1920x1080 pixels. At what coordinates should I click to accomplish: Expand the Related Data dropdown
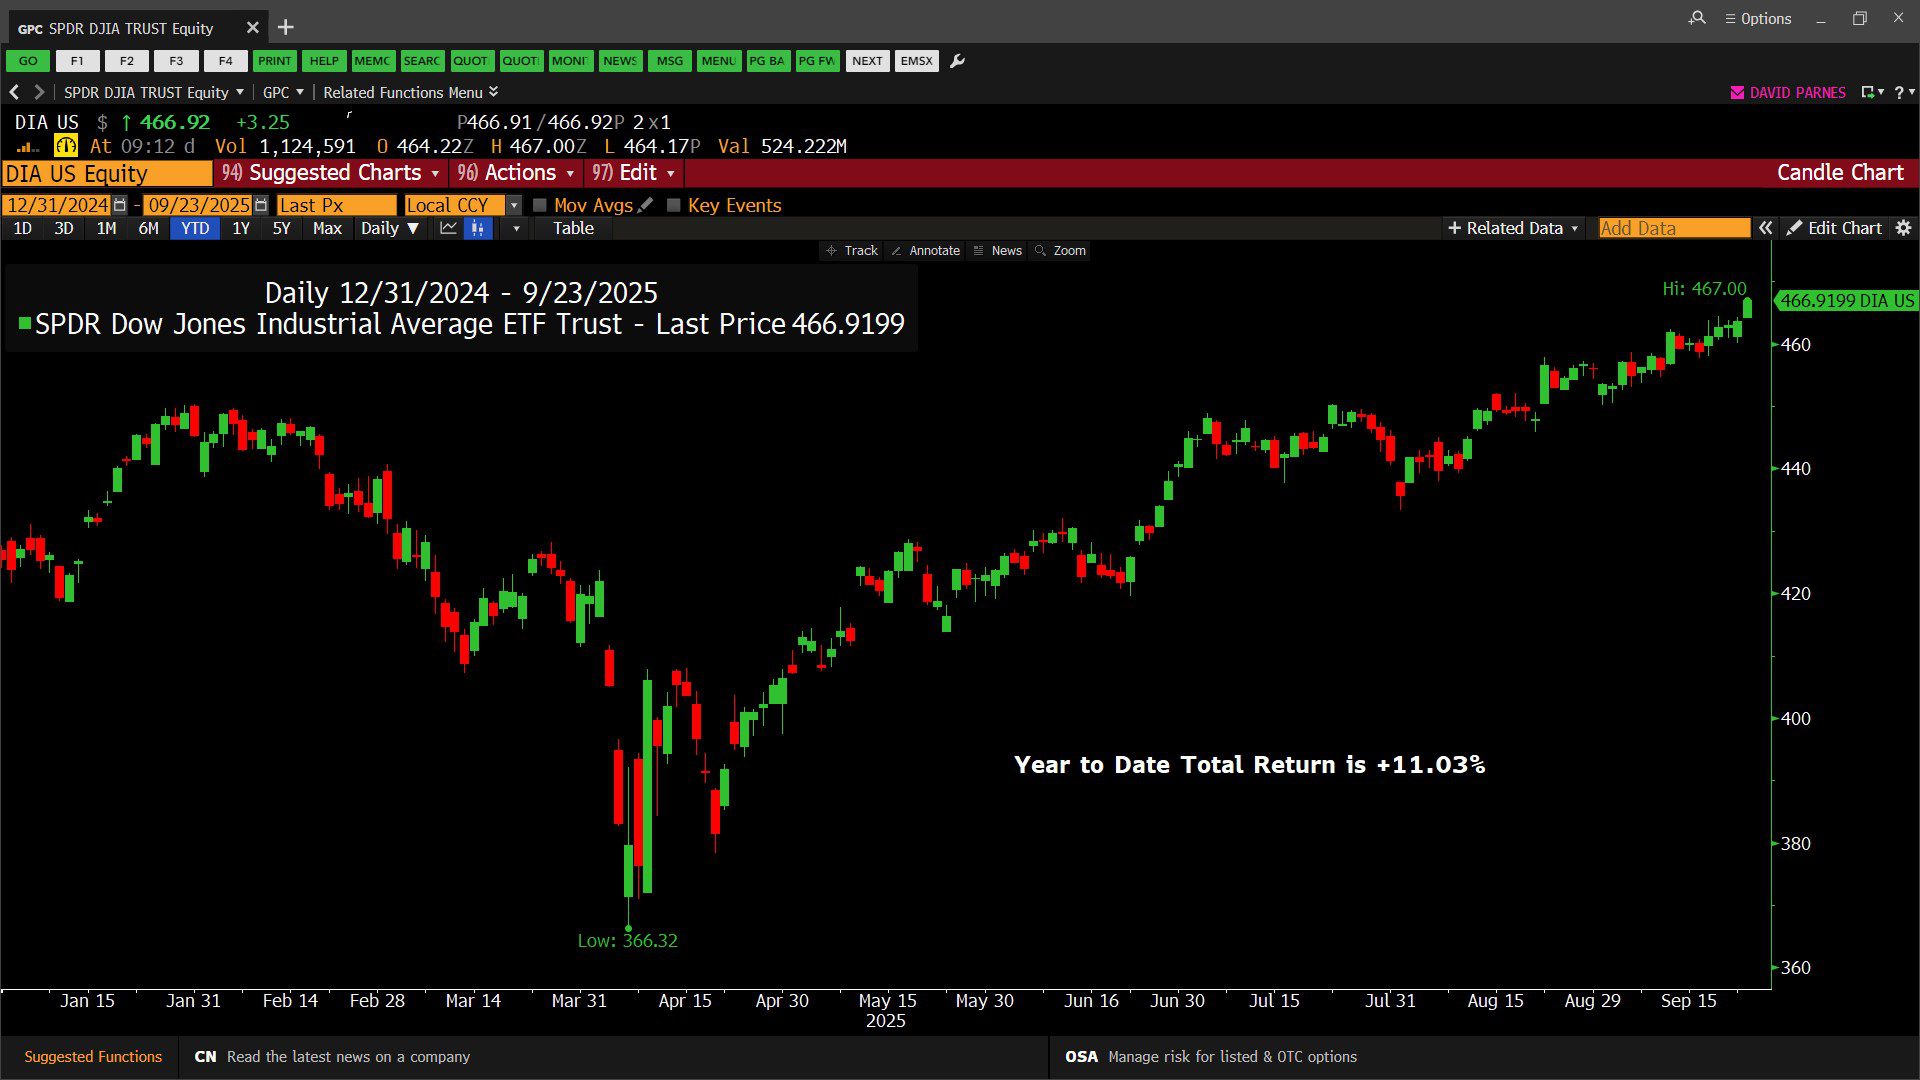[x=1513, y=228]
